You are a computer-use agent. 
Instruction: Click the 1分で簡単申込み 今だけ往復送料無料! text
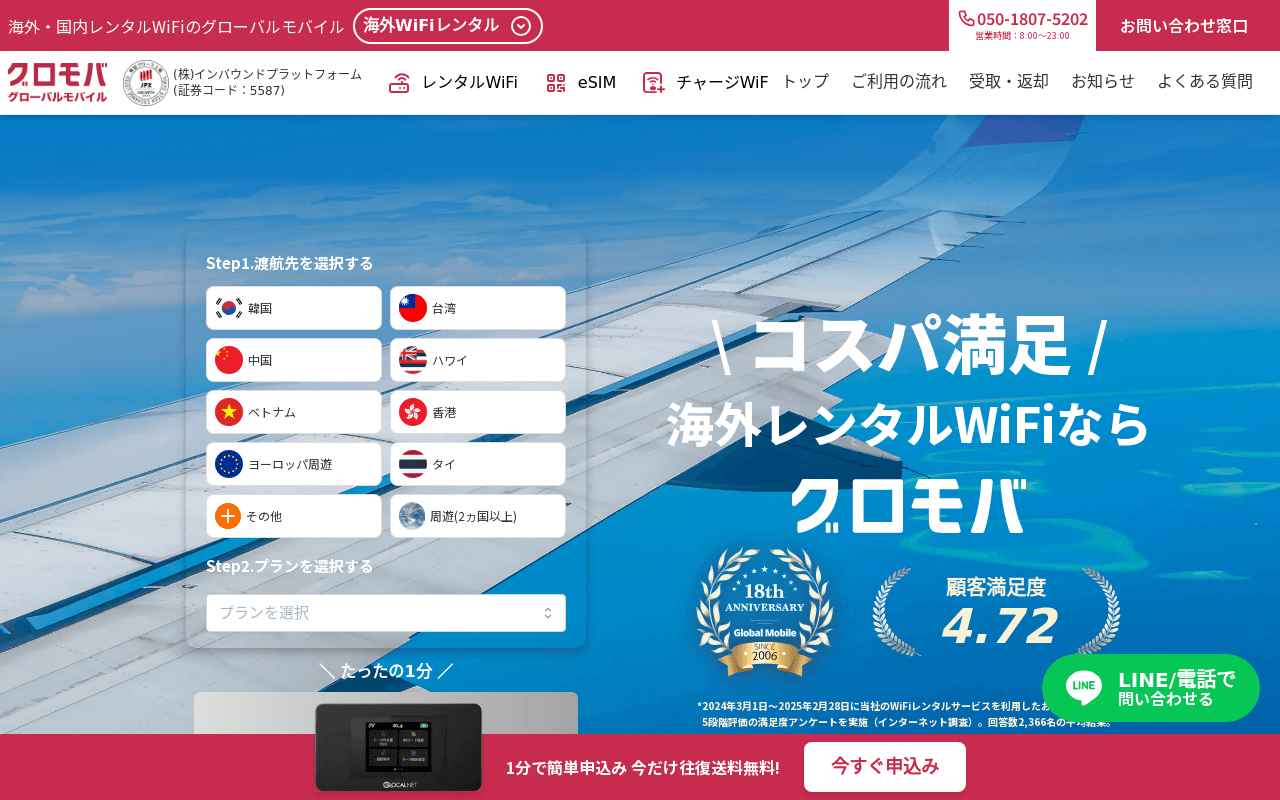click(642, 768)
